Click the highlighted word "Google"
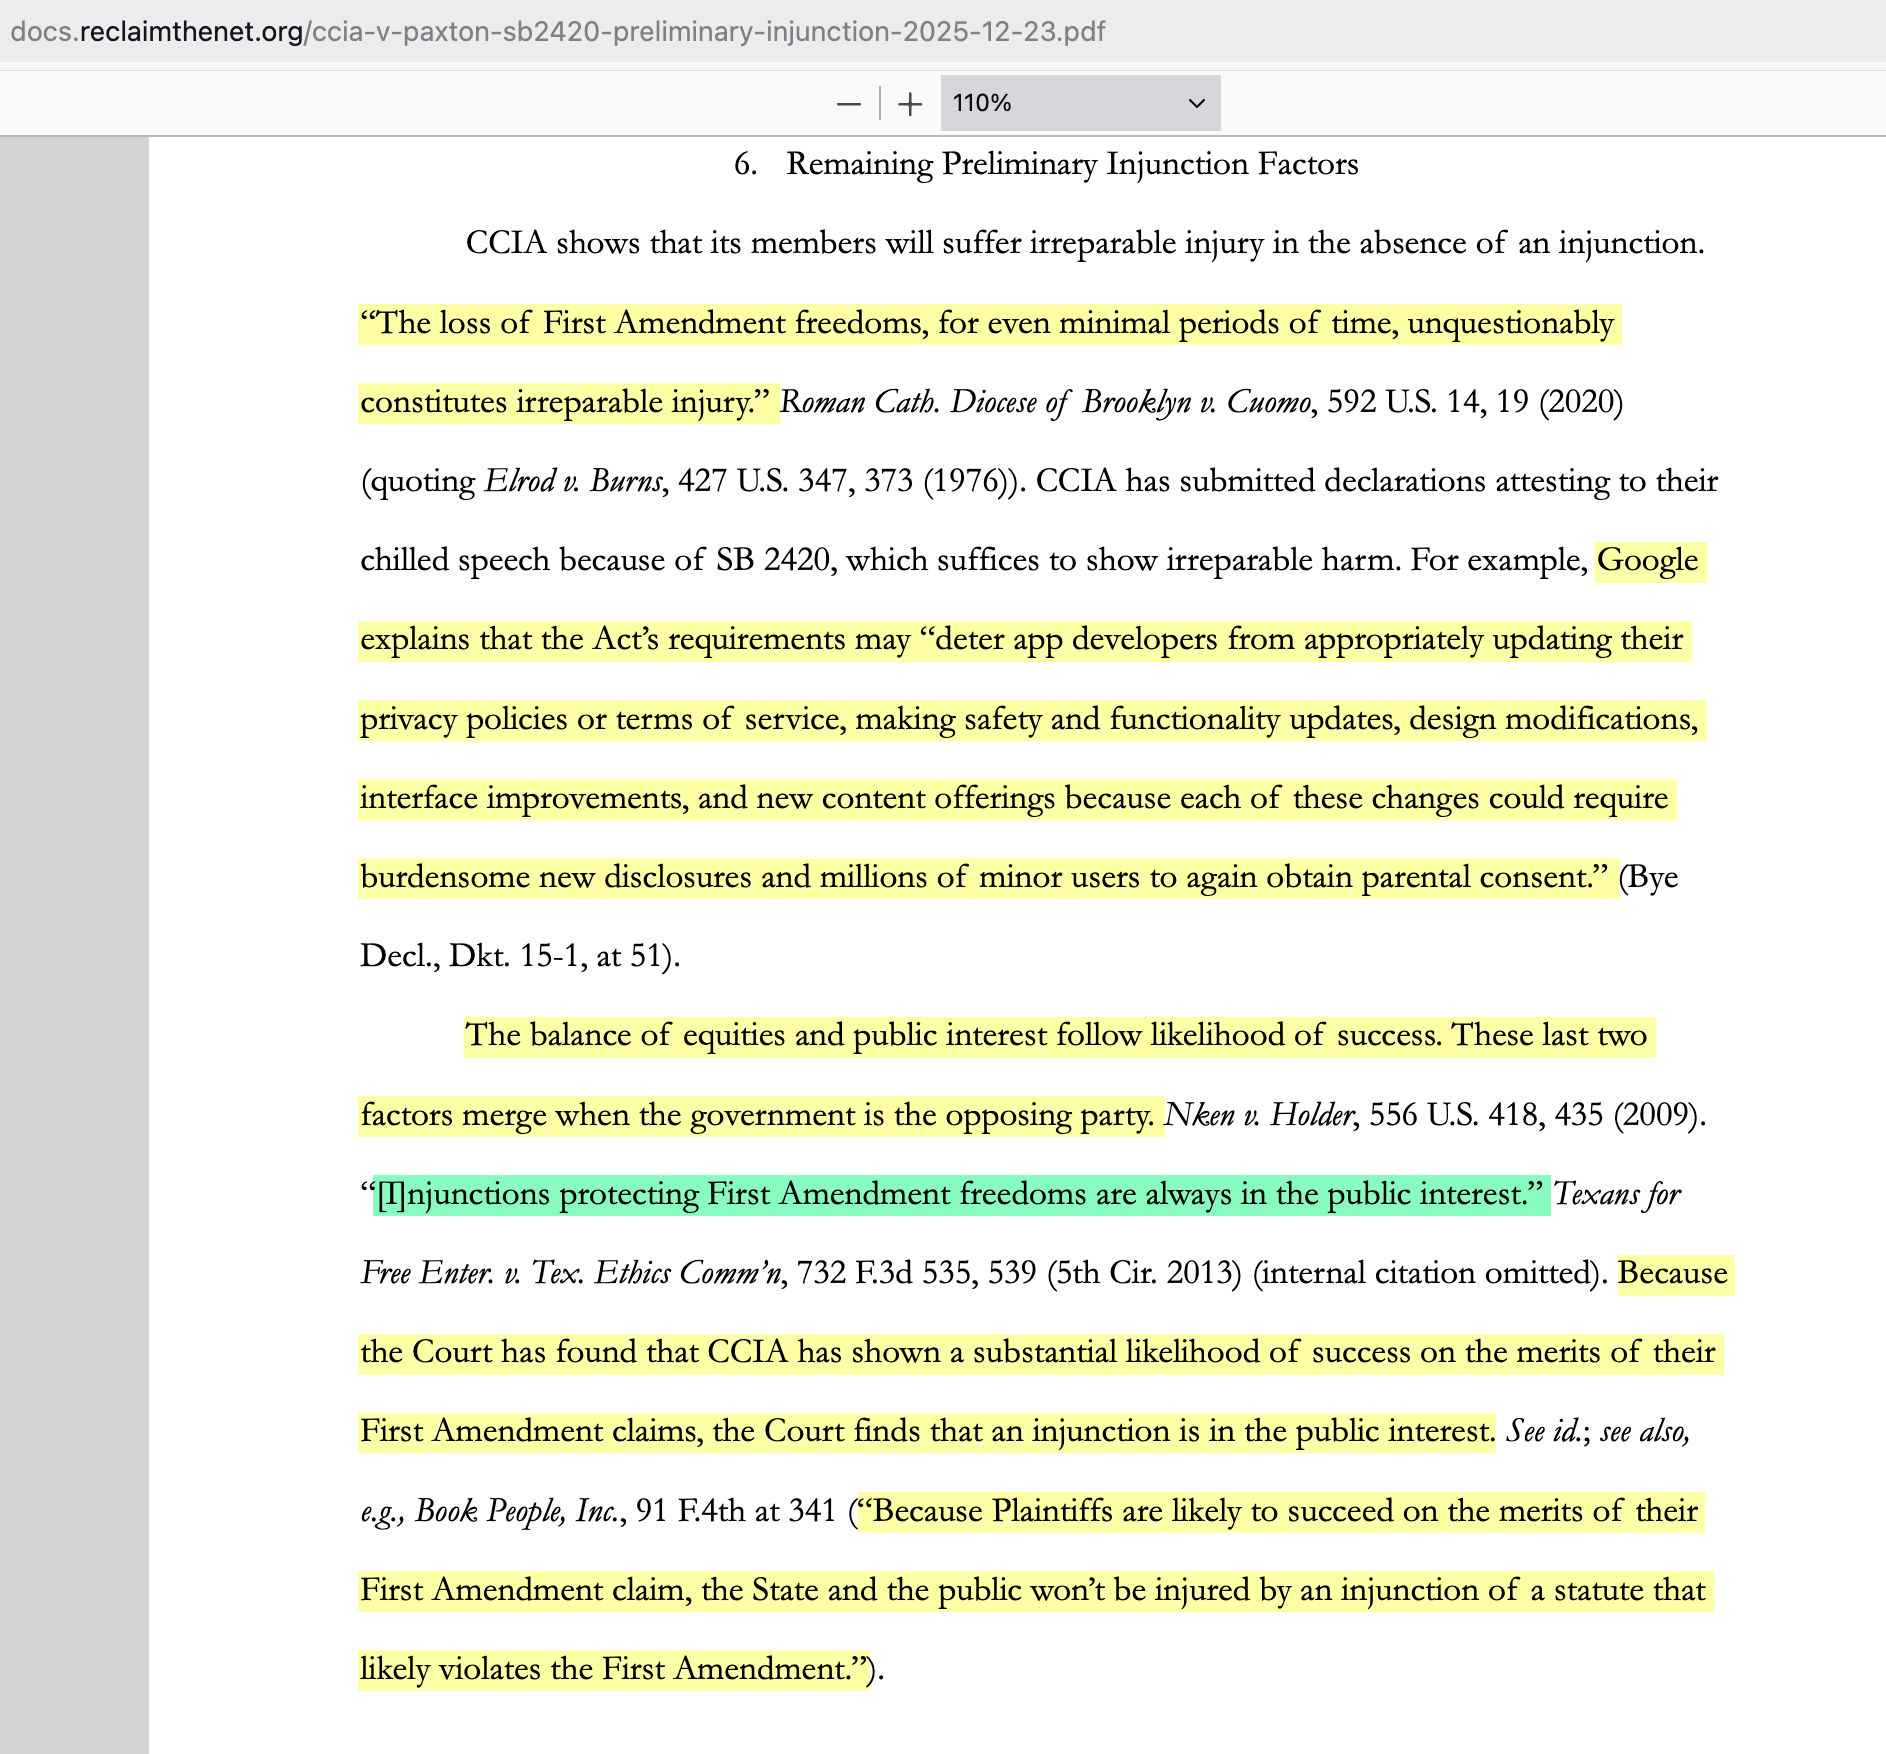Screen dimensions: 1886x1754 [1647, 560]
